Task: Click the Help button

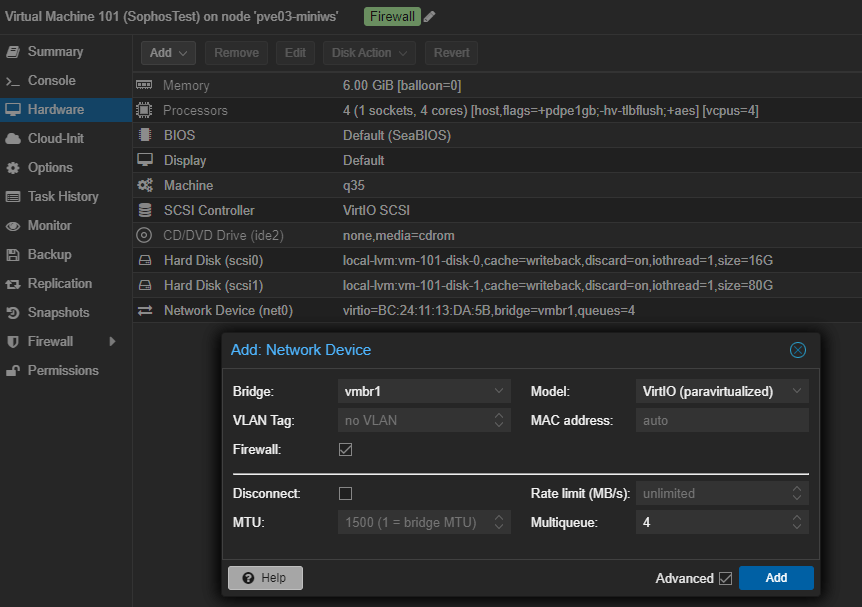Action: point(266,578)
